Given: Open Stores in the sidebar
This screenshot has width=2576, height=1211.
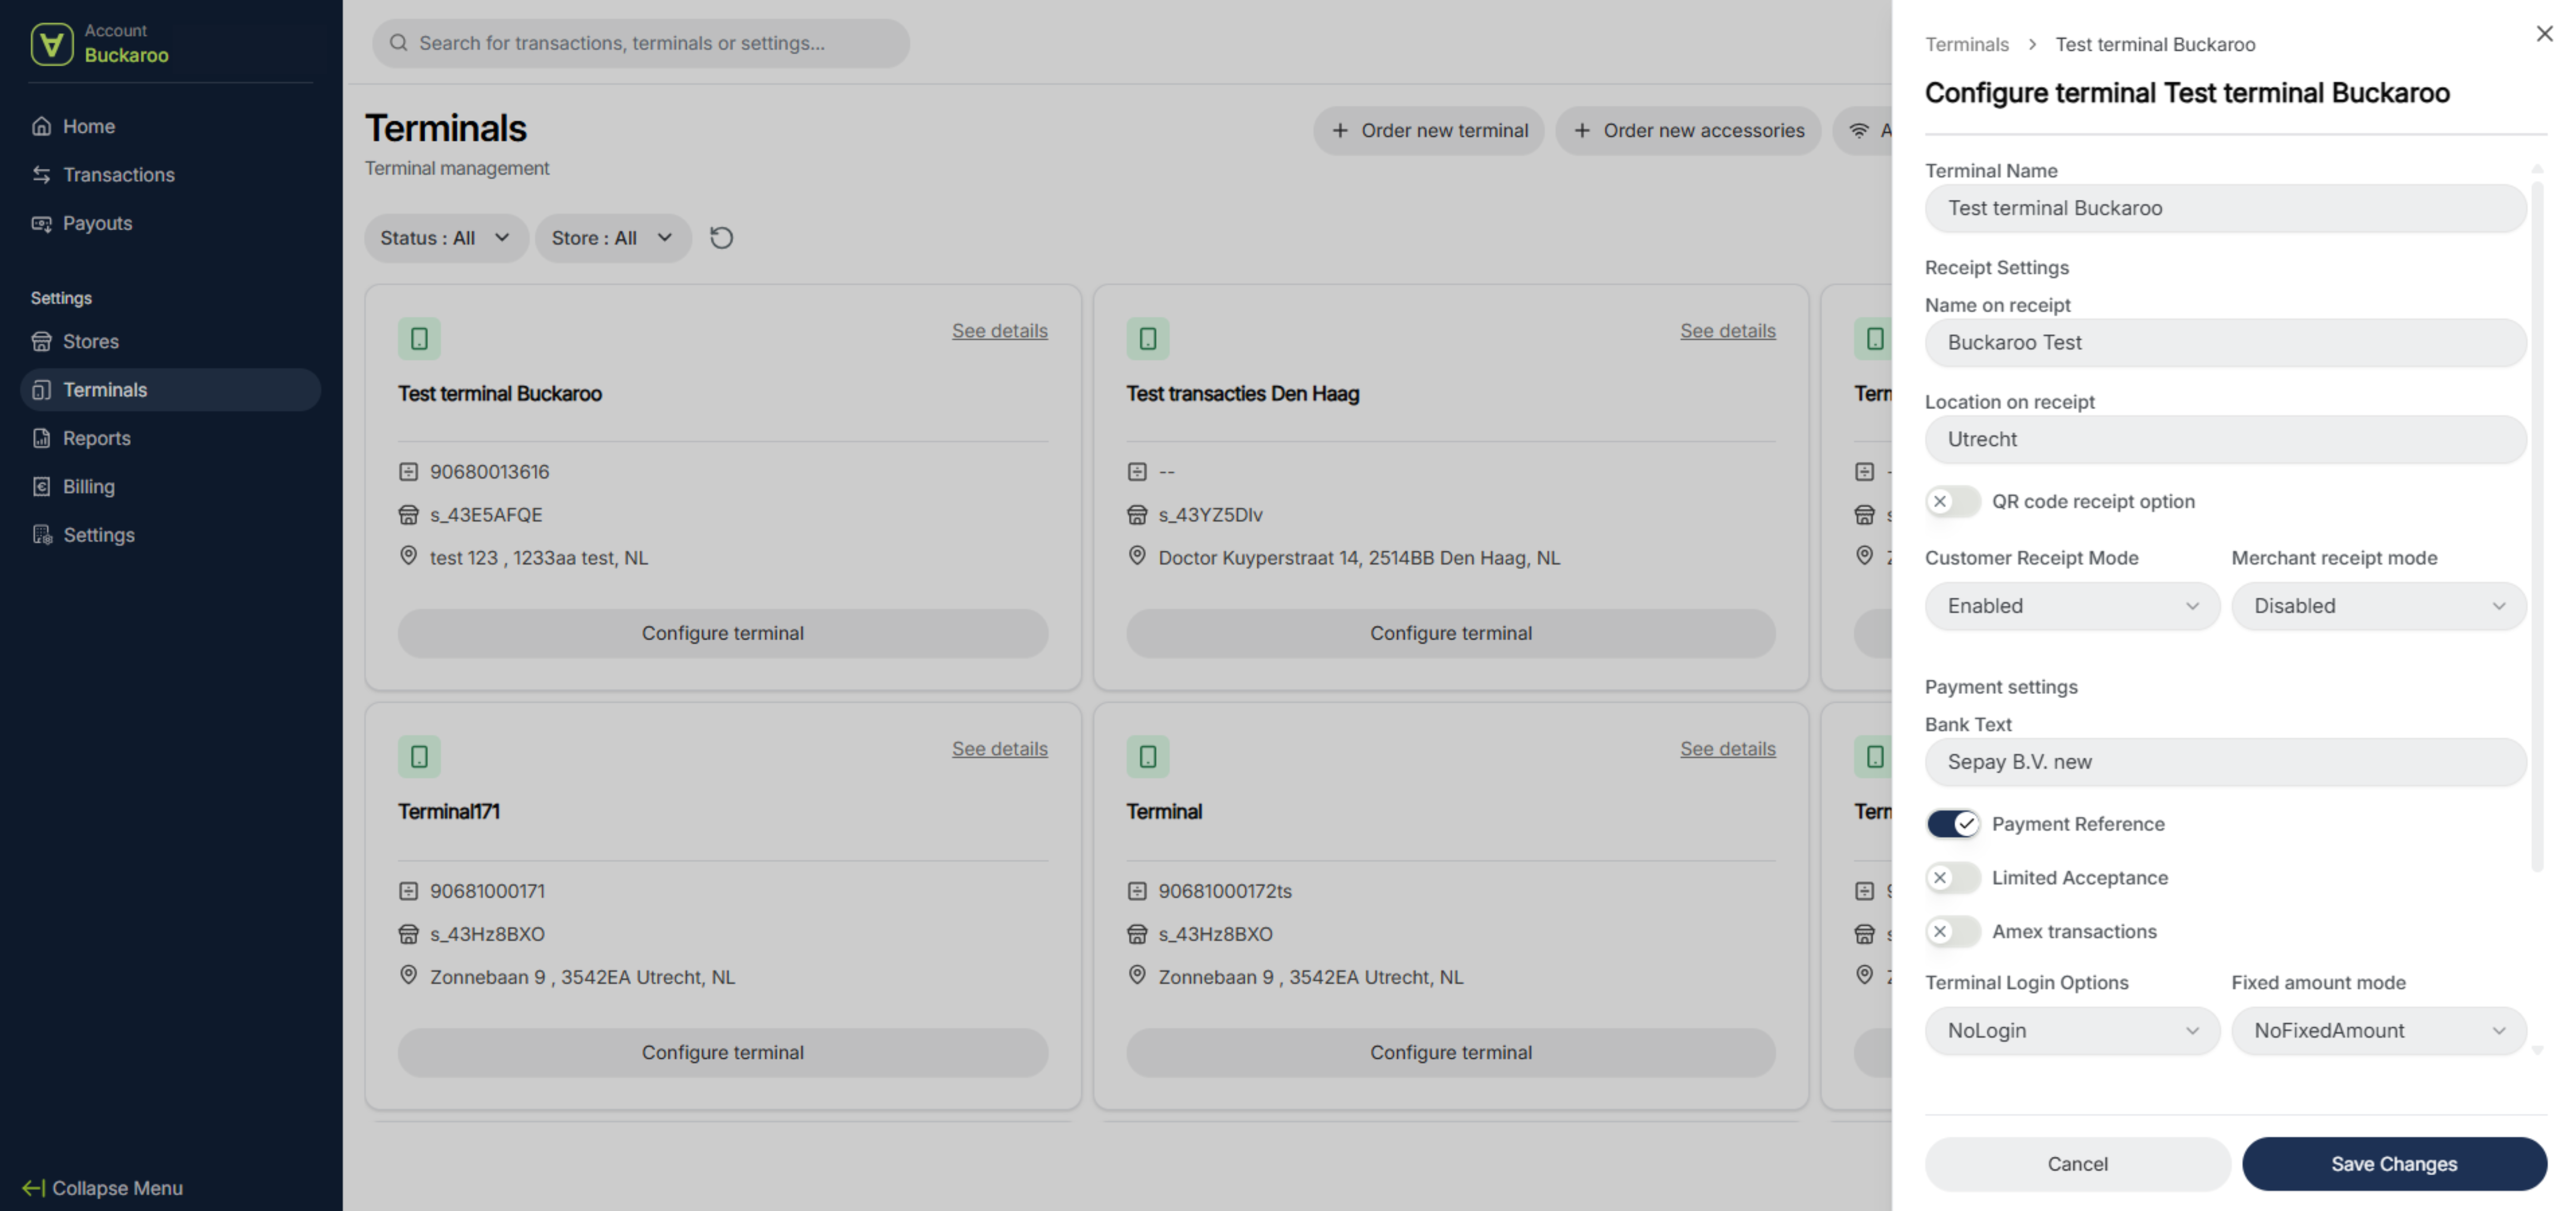Looking at the screenshot, I should click(170, 341).
